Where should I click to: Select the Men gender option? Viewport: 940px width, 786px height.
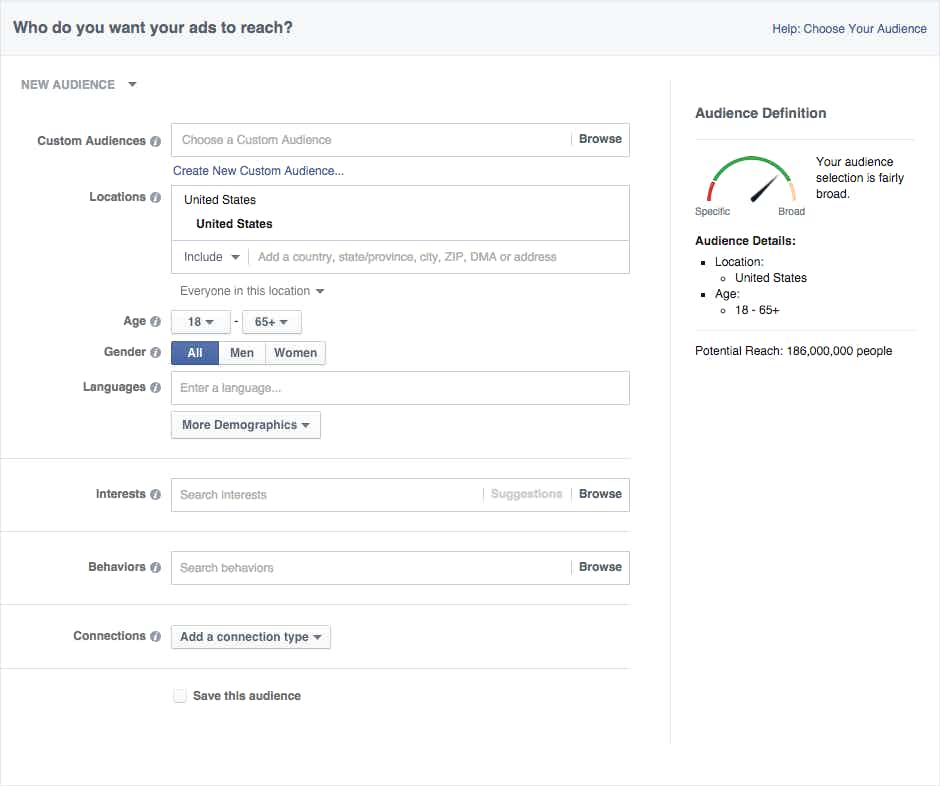tap(242, 353)
